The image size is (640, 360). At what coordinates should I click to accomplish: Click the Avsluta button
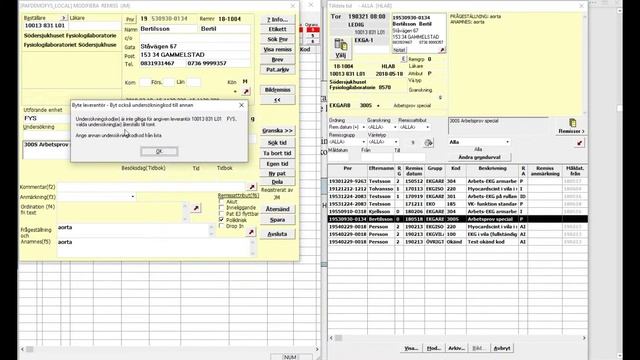coord(278,234)
